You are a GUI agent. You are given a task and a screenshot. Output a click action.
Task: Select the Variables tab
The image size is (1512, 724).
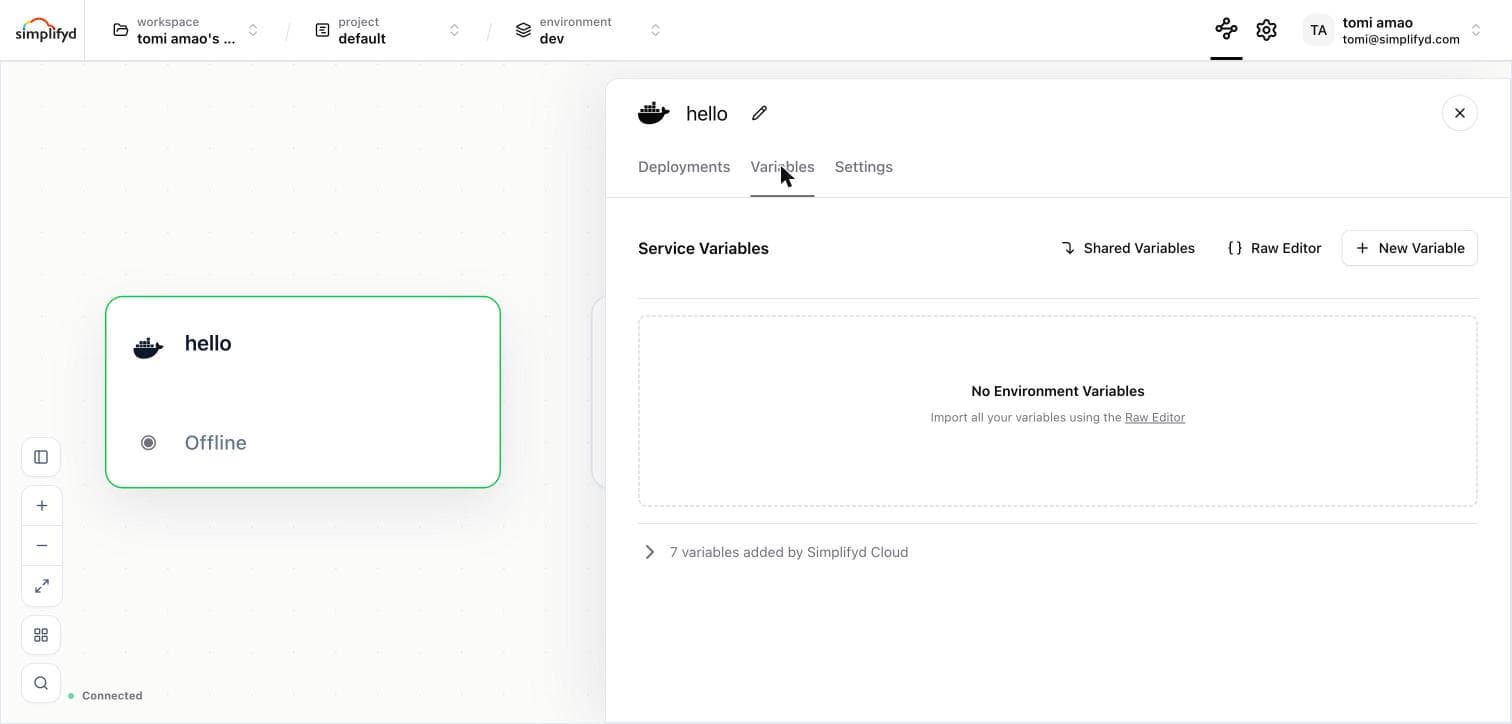[x=782, y=167]
